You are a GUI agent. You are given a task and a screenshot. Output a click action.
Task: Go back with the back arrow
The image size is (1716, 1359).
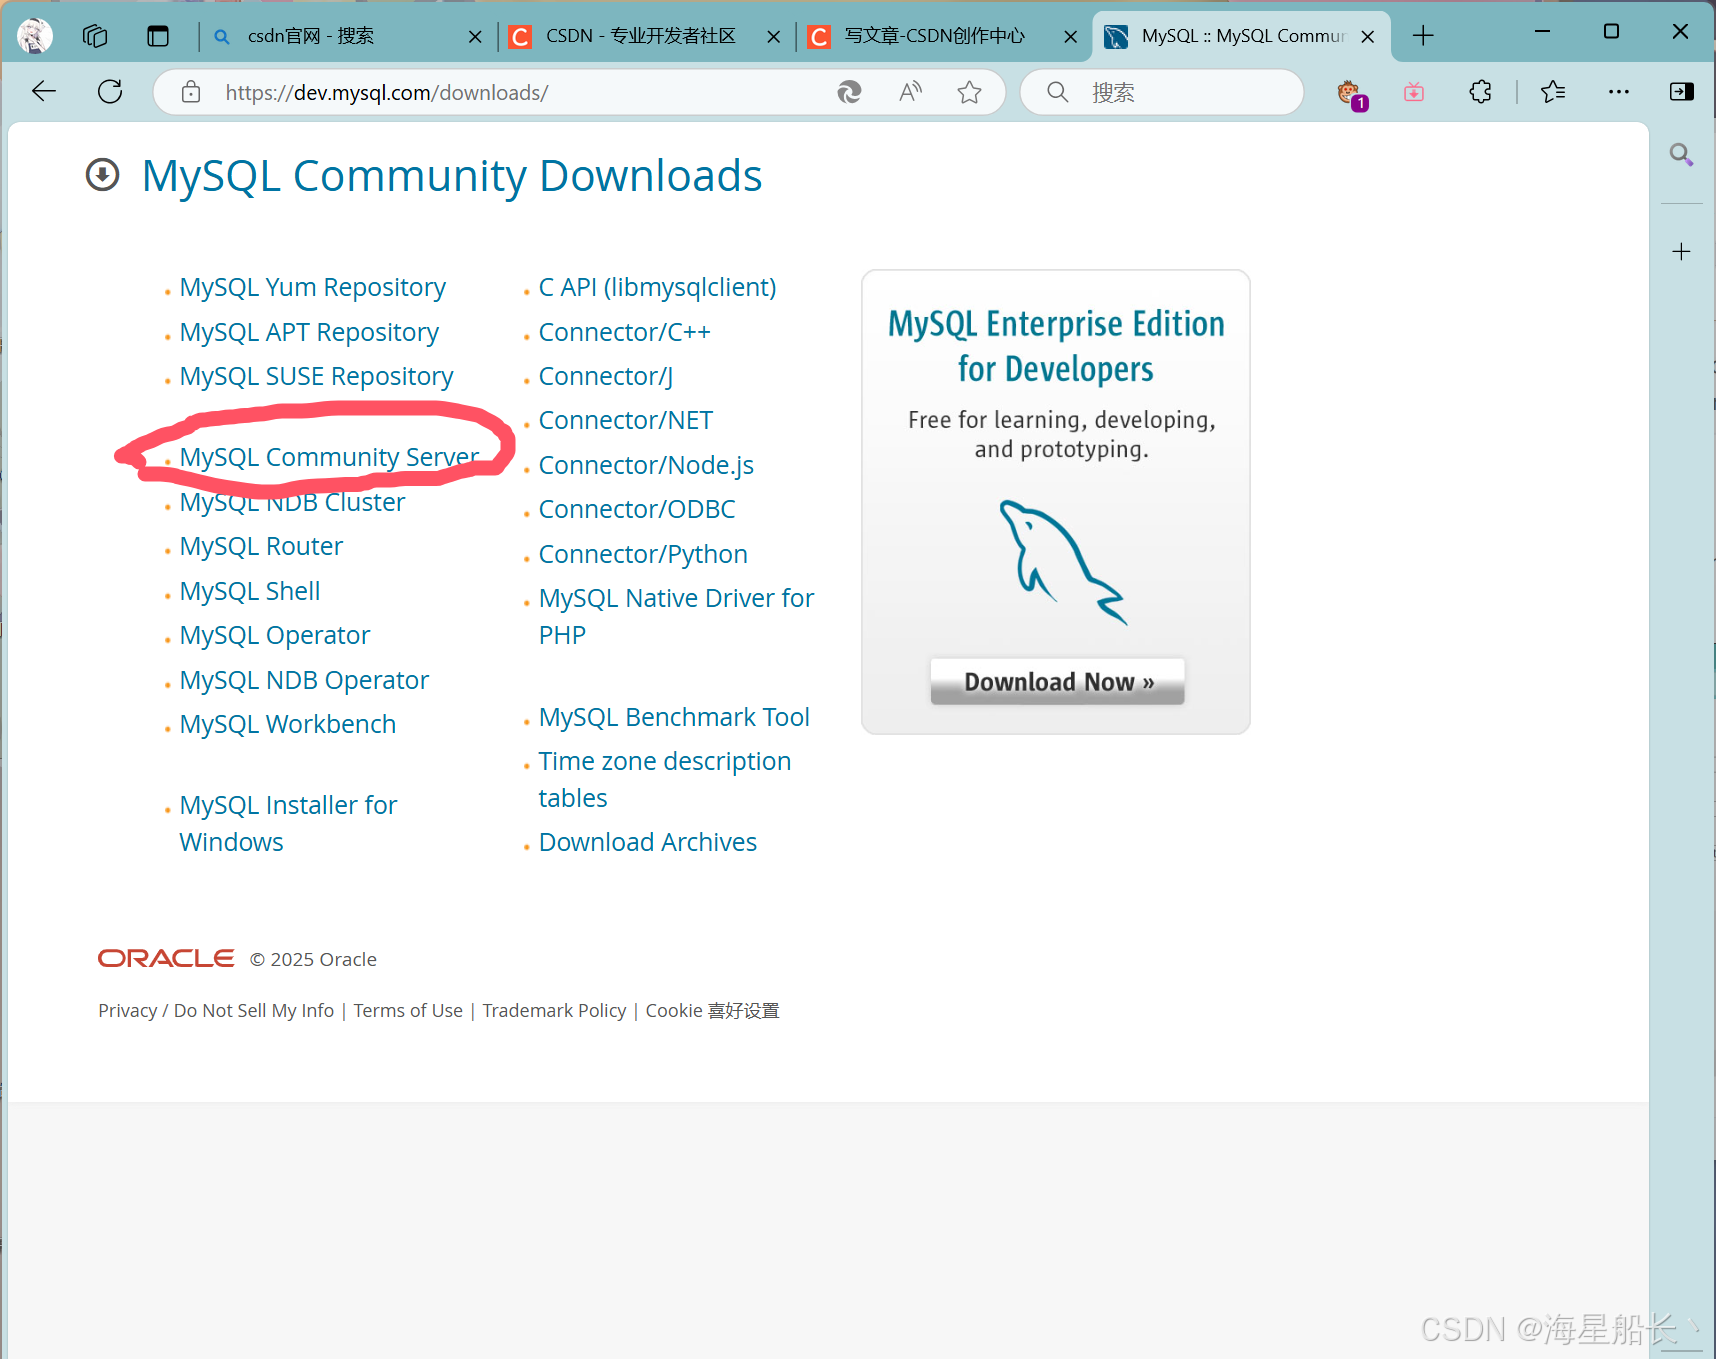tap(44, 92)
